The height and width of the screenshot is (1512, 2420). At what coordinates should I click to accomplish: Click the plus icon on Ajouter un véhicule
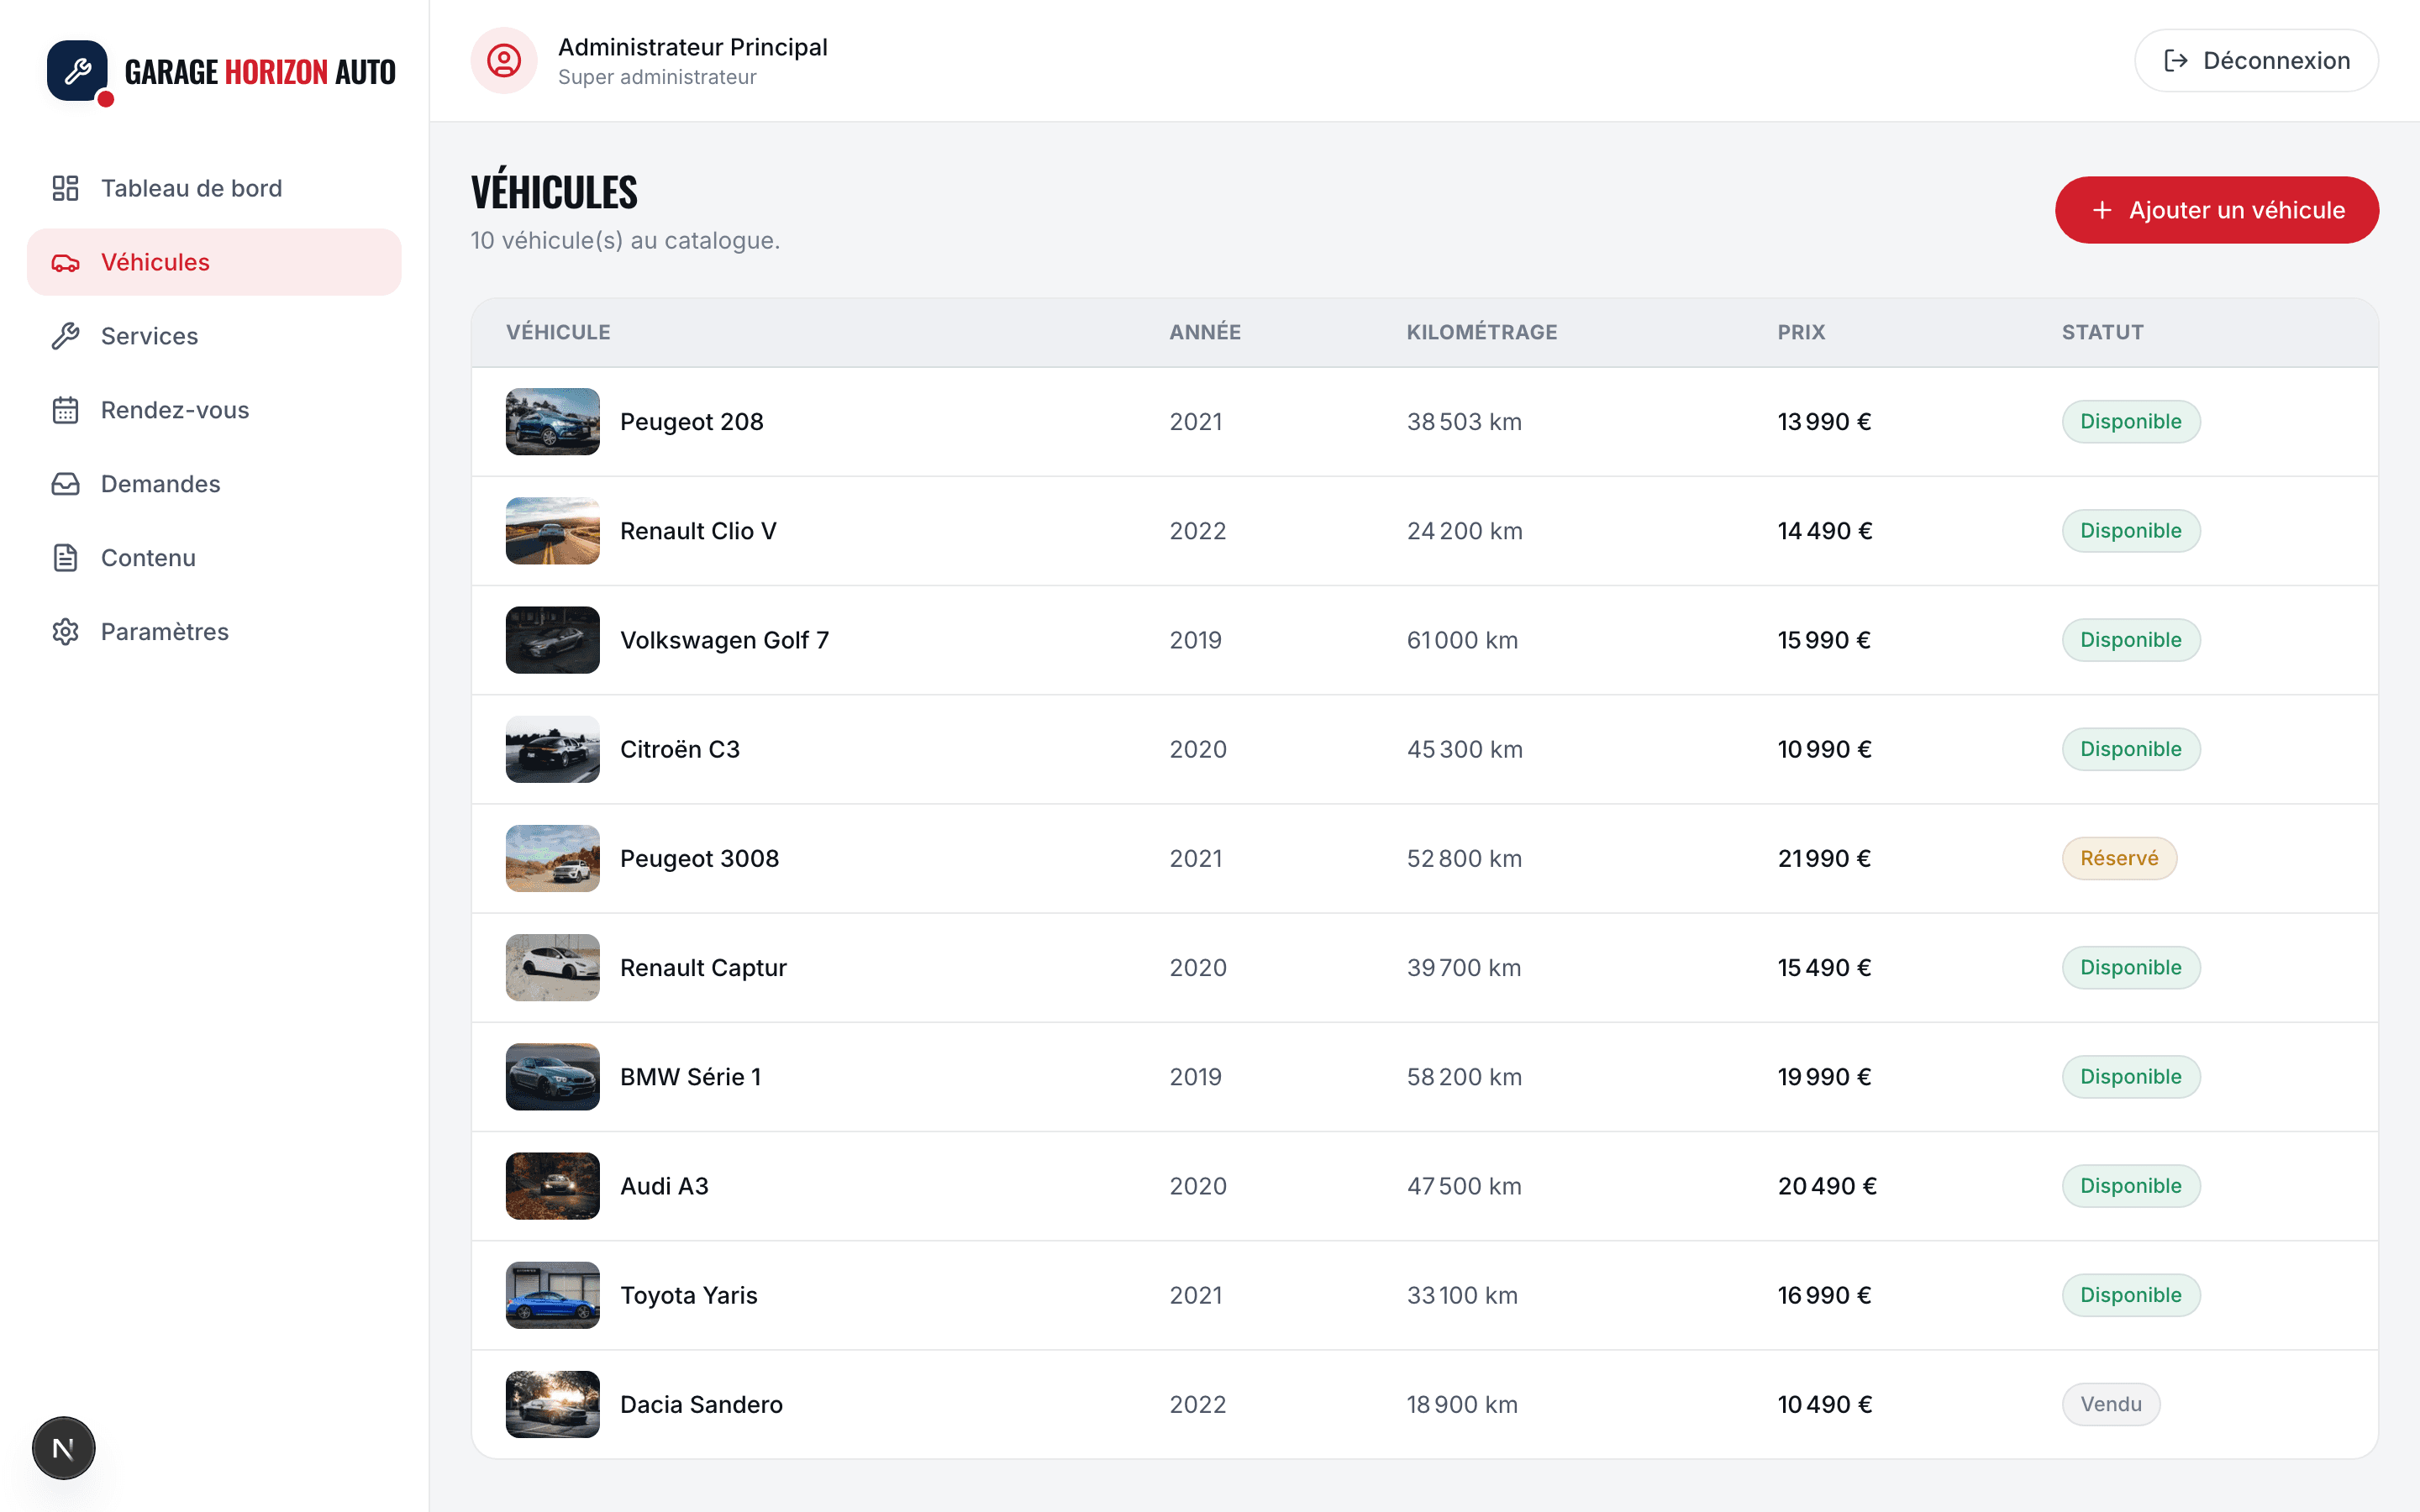(2102, 210)
